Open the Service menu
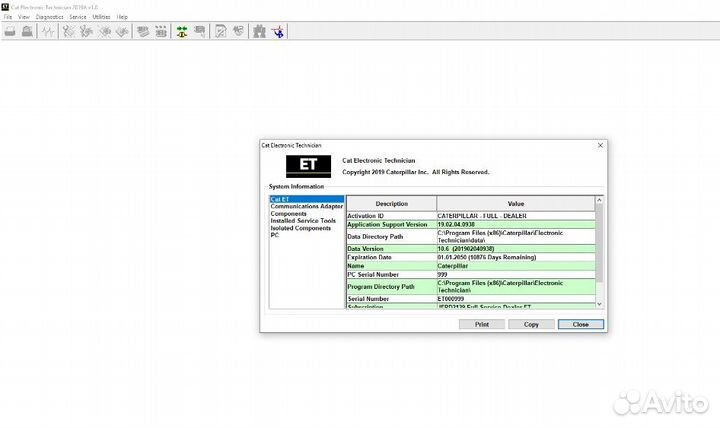Viewport: 720px width, 428px height. pos(77,17)
